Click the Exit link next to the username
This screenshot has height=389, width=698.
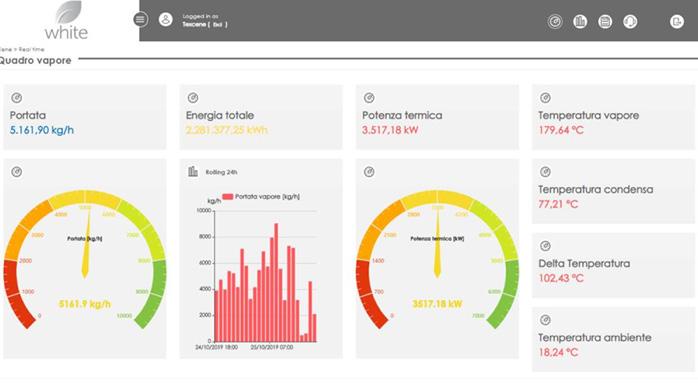pyautogui.click(x=218, y=25)
